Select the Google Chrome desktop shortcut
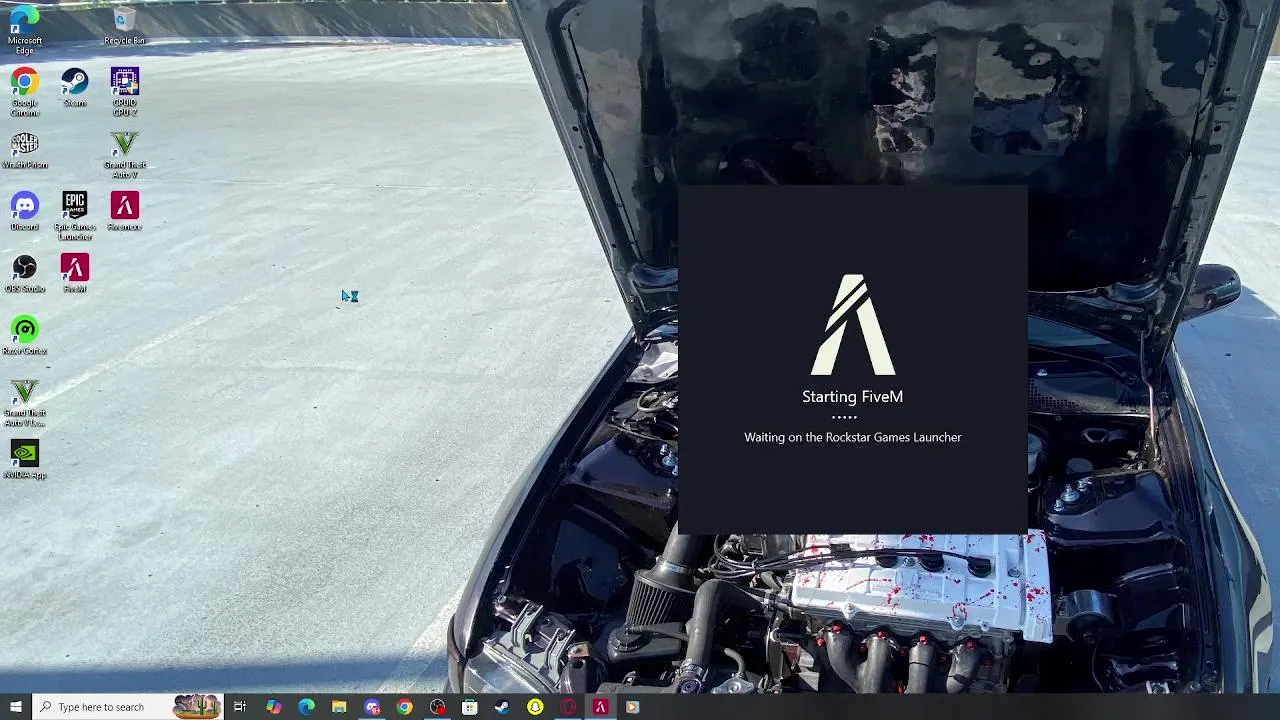The image size is (1280, 720). pyautogui.click(x=24, y=92)
